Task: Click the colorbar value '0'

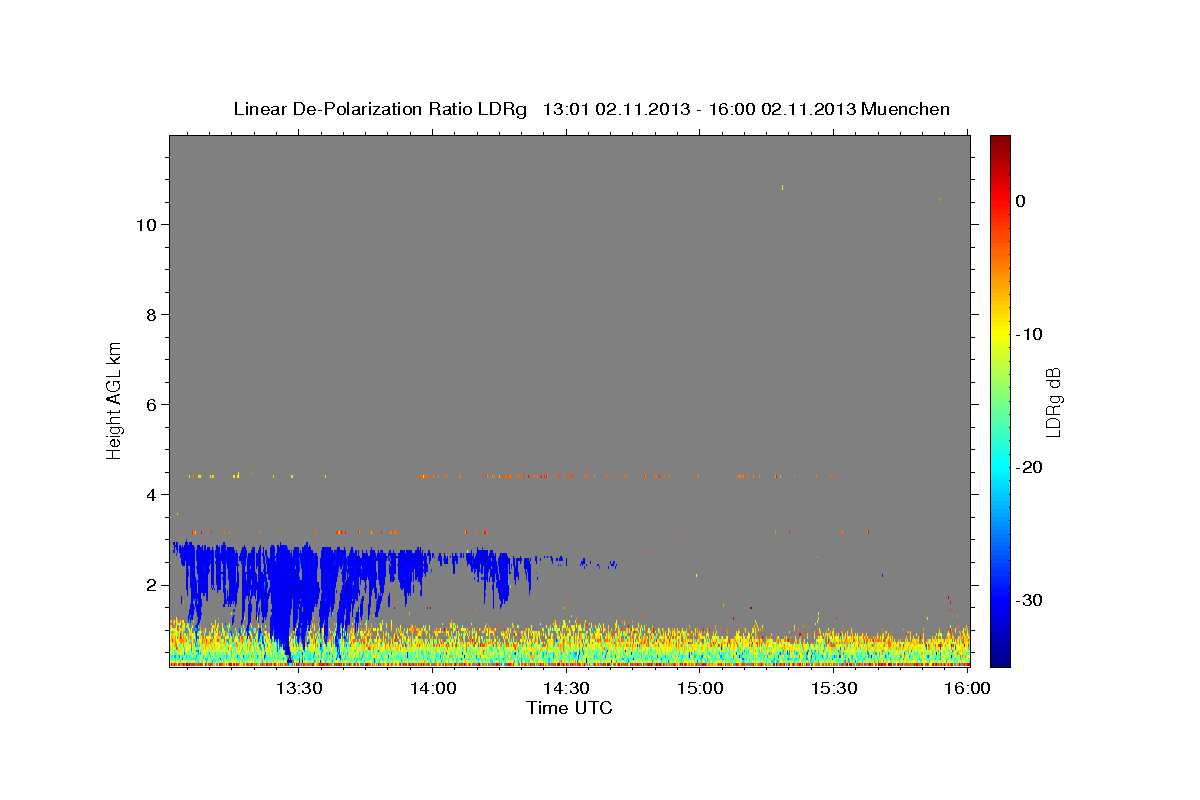Action: coord(1021,201)
